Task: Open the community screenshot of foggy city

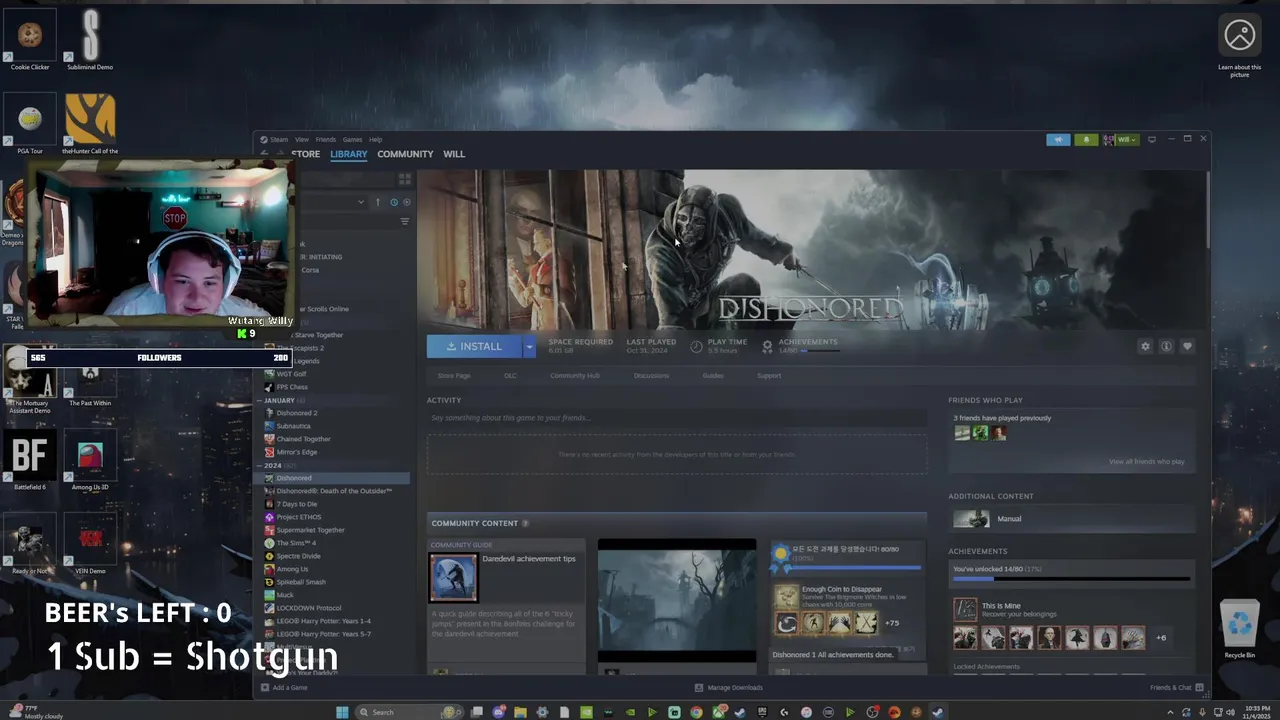Action: point(677,600)
